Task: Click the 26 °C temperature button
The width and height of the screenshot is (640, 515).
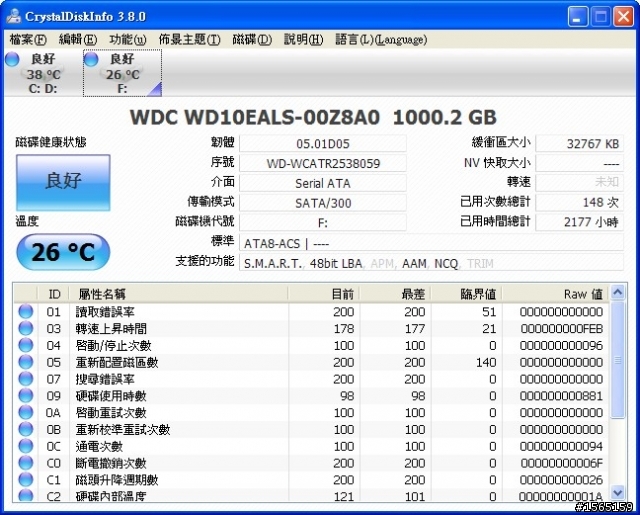Action: click(x=63, y=252)
